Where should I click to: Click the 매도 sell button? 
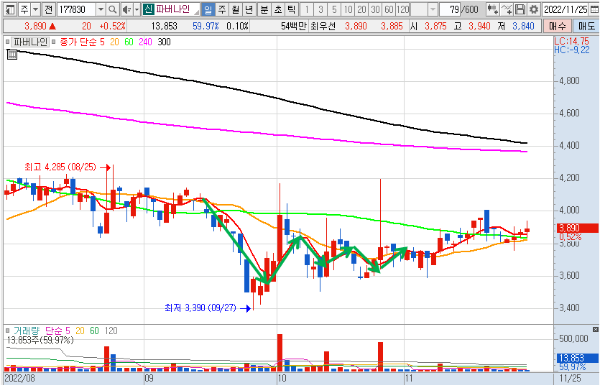pos(586,26)
